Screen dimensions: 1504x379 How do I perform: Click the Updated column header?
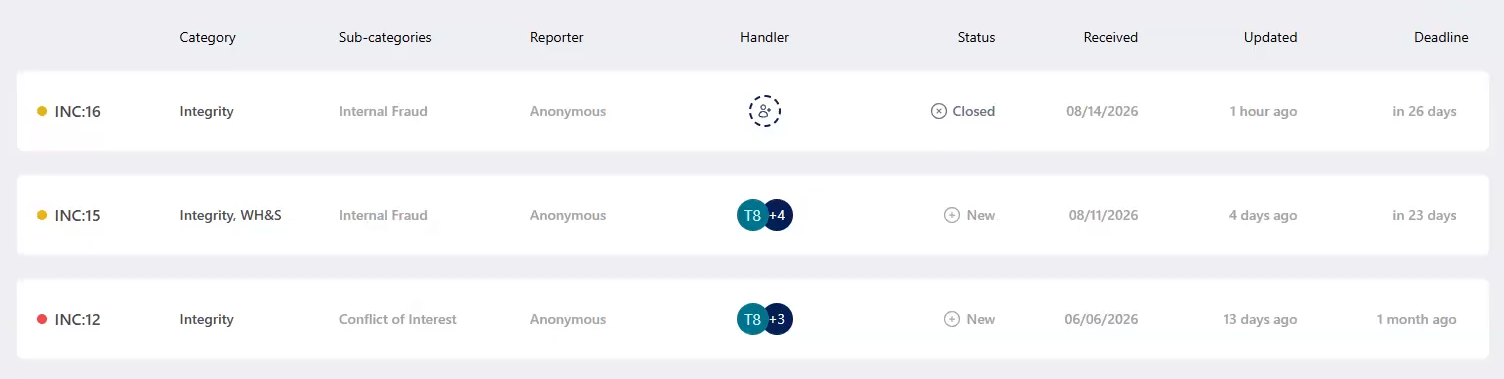tap(1270, 37)
